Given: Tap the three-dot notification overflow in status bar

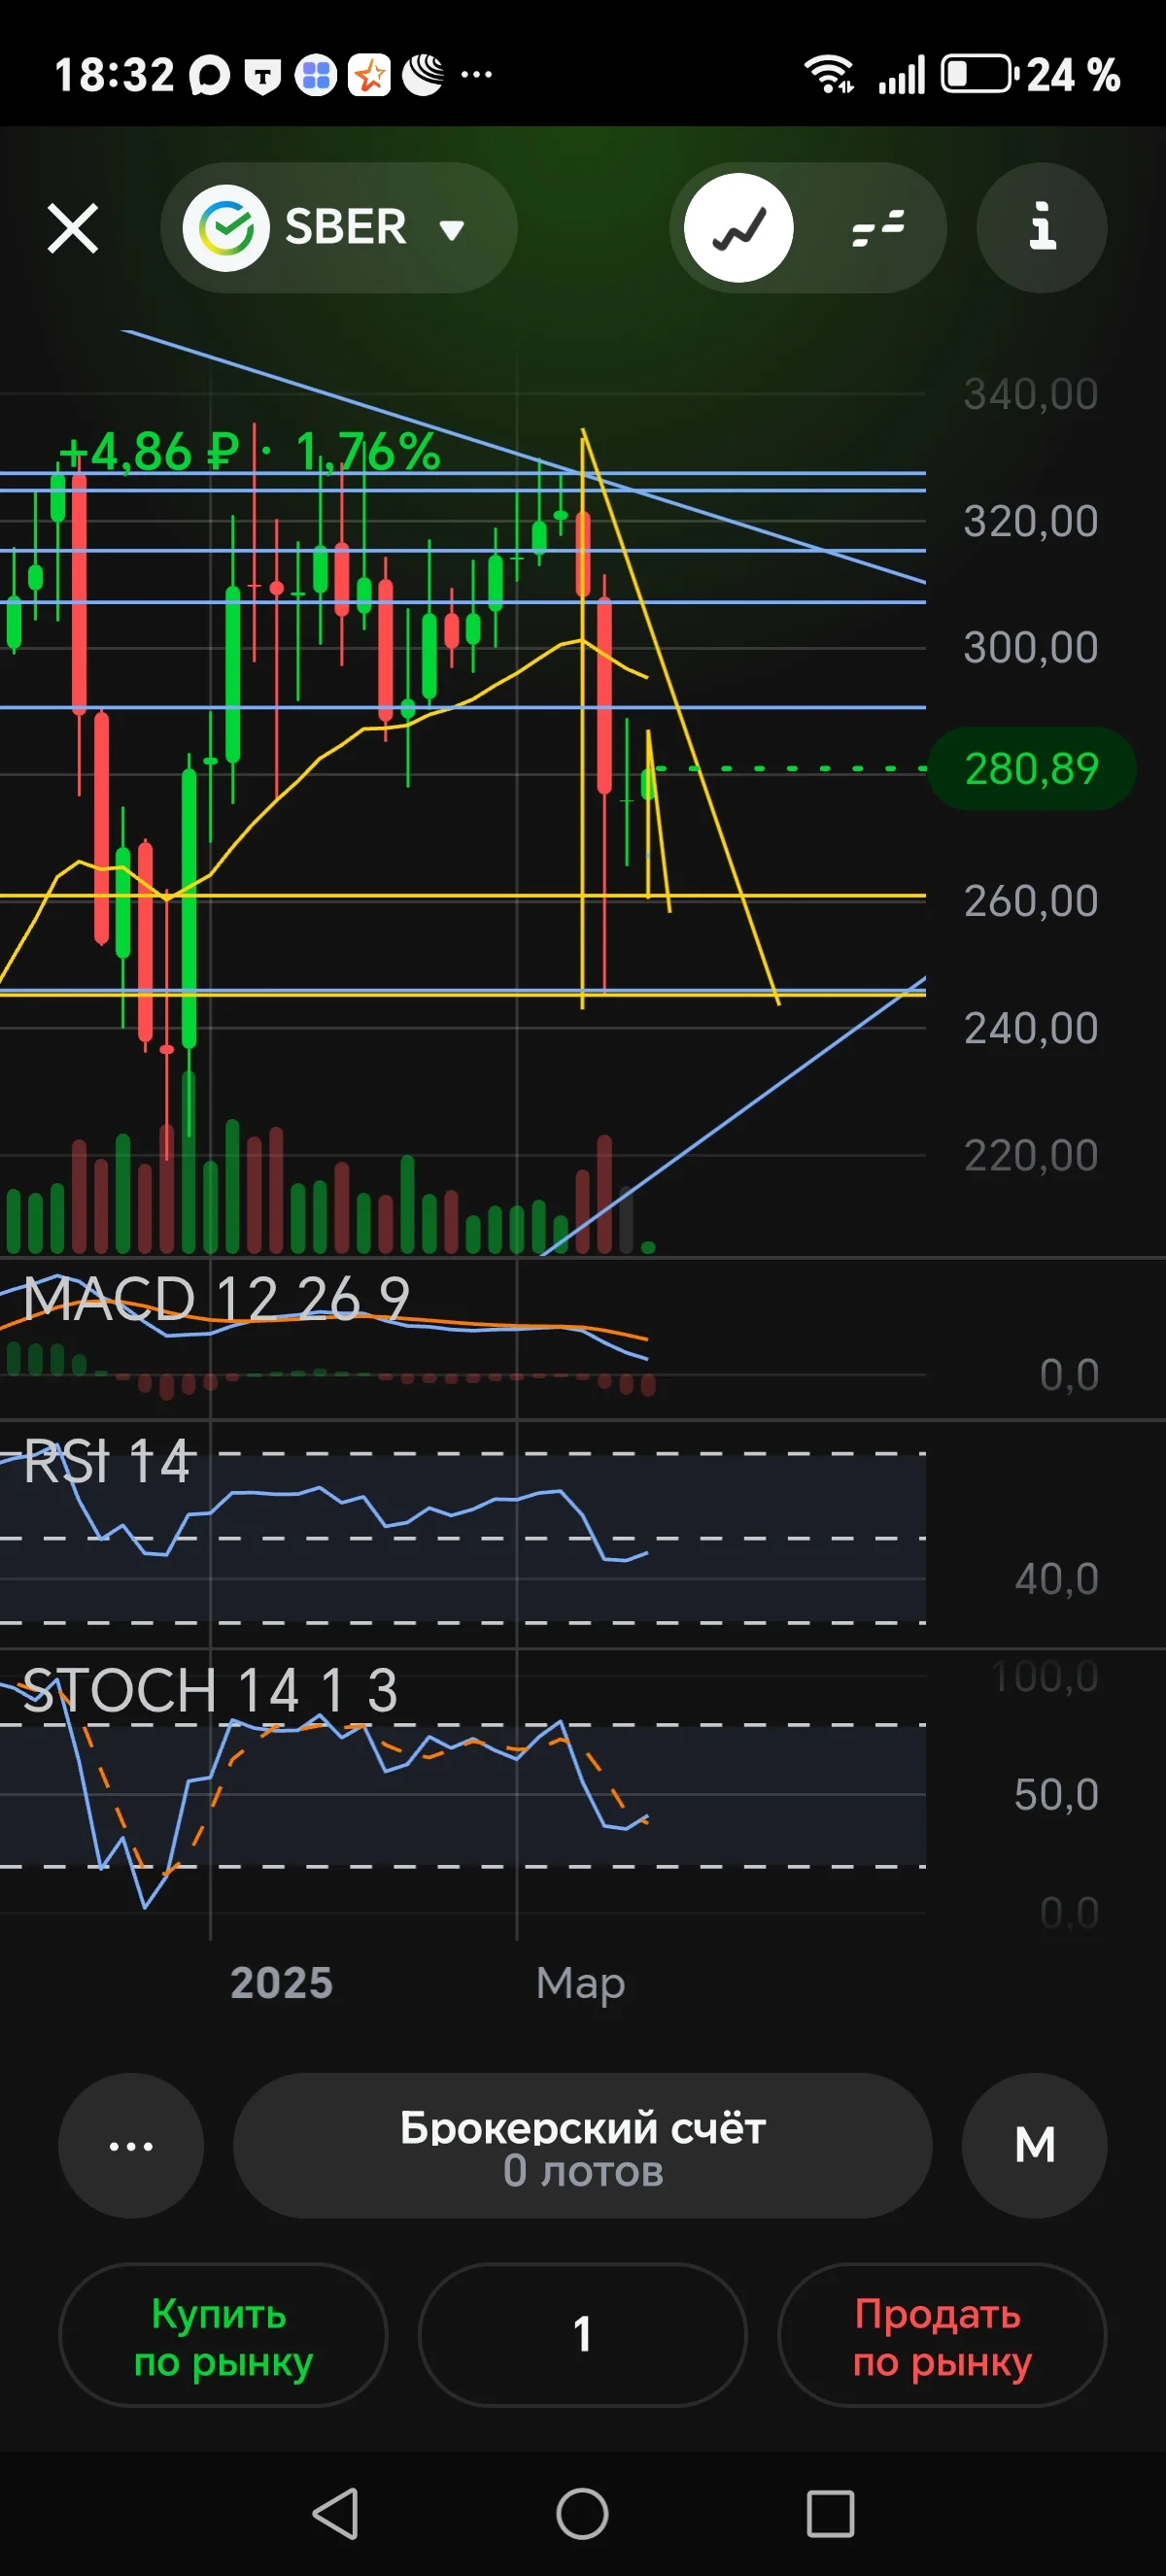Looking at the screenshot, I should tap(476, 75).
